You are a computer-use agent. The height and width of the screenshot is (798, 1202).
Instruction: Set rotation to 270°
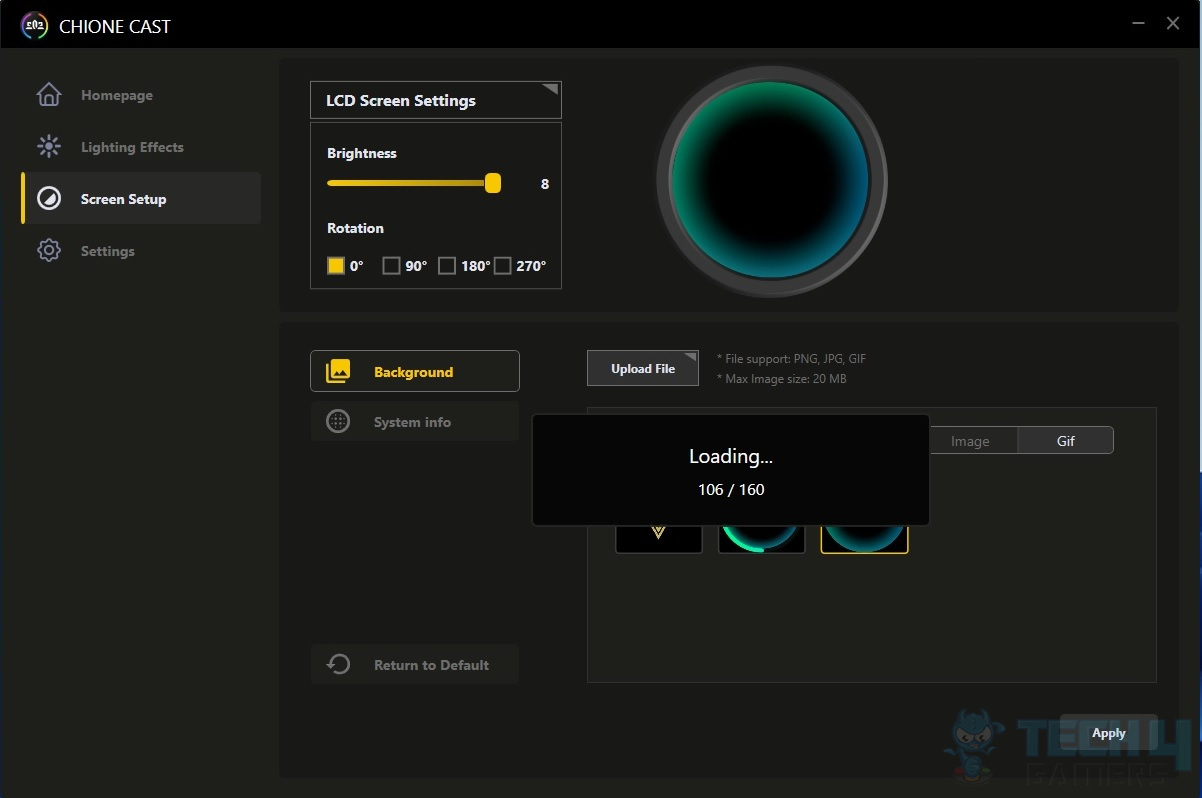point(502,266)
